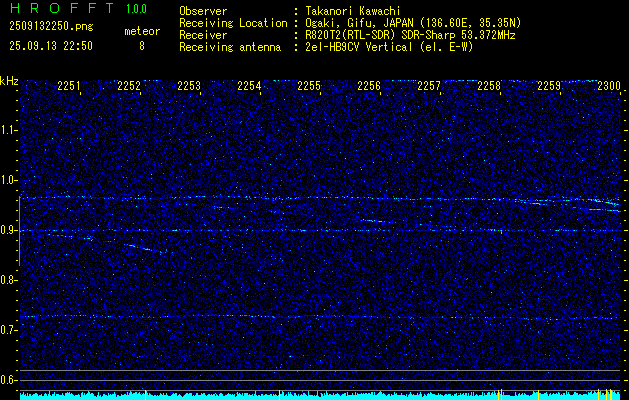
Task: Pick the 2253 time marker
Action: [x=189, y=86]
